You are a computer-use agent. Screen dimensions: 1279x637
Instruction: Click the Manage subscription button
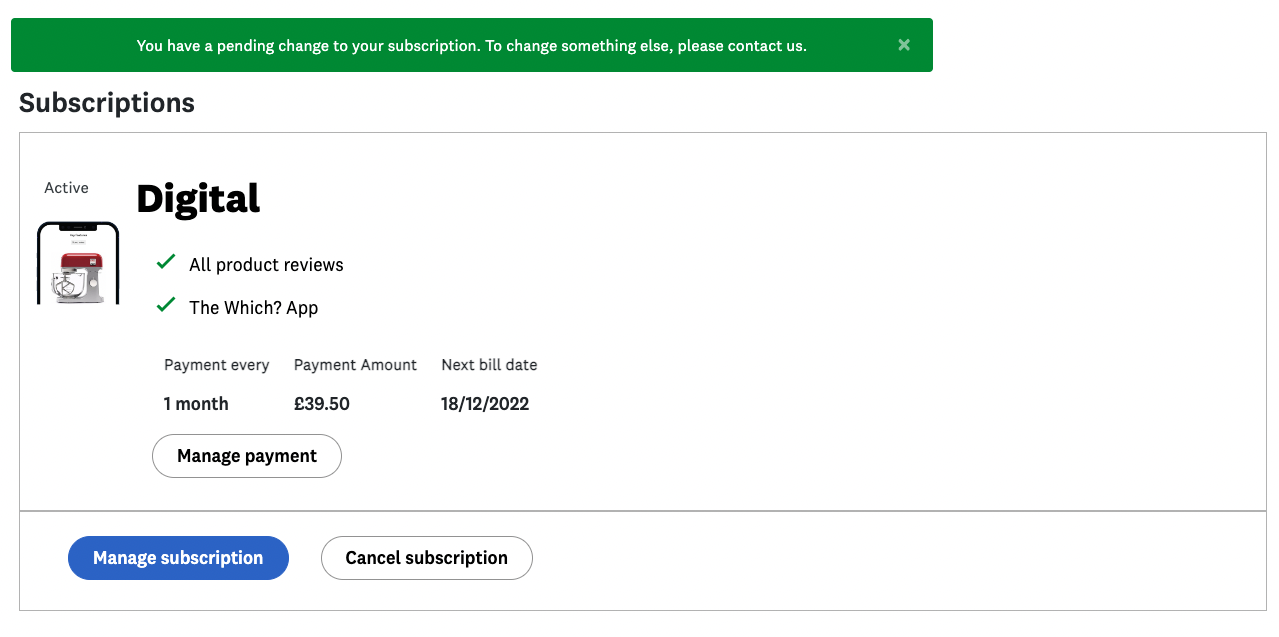click(x=178, y=557)
